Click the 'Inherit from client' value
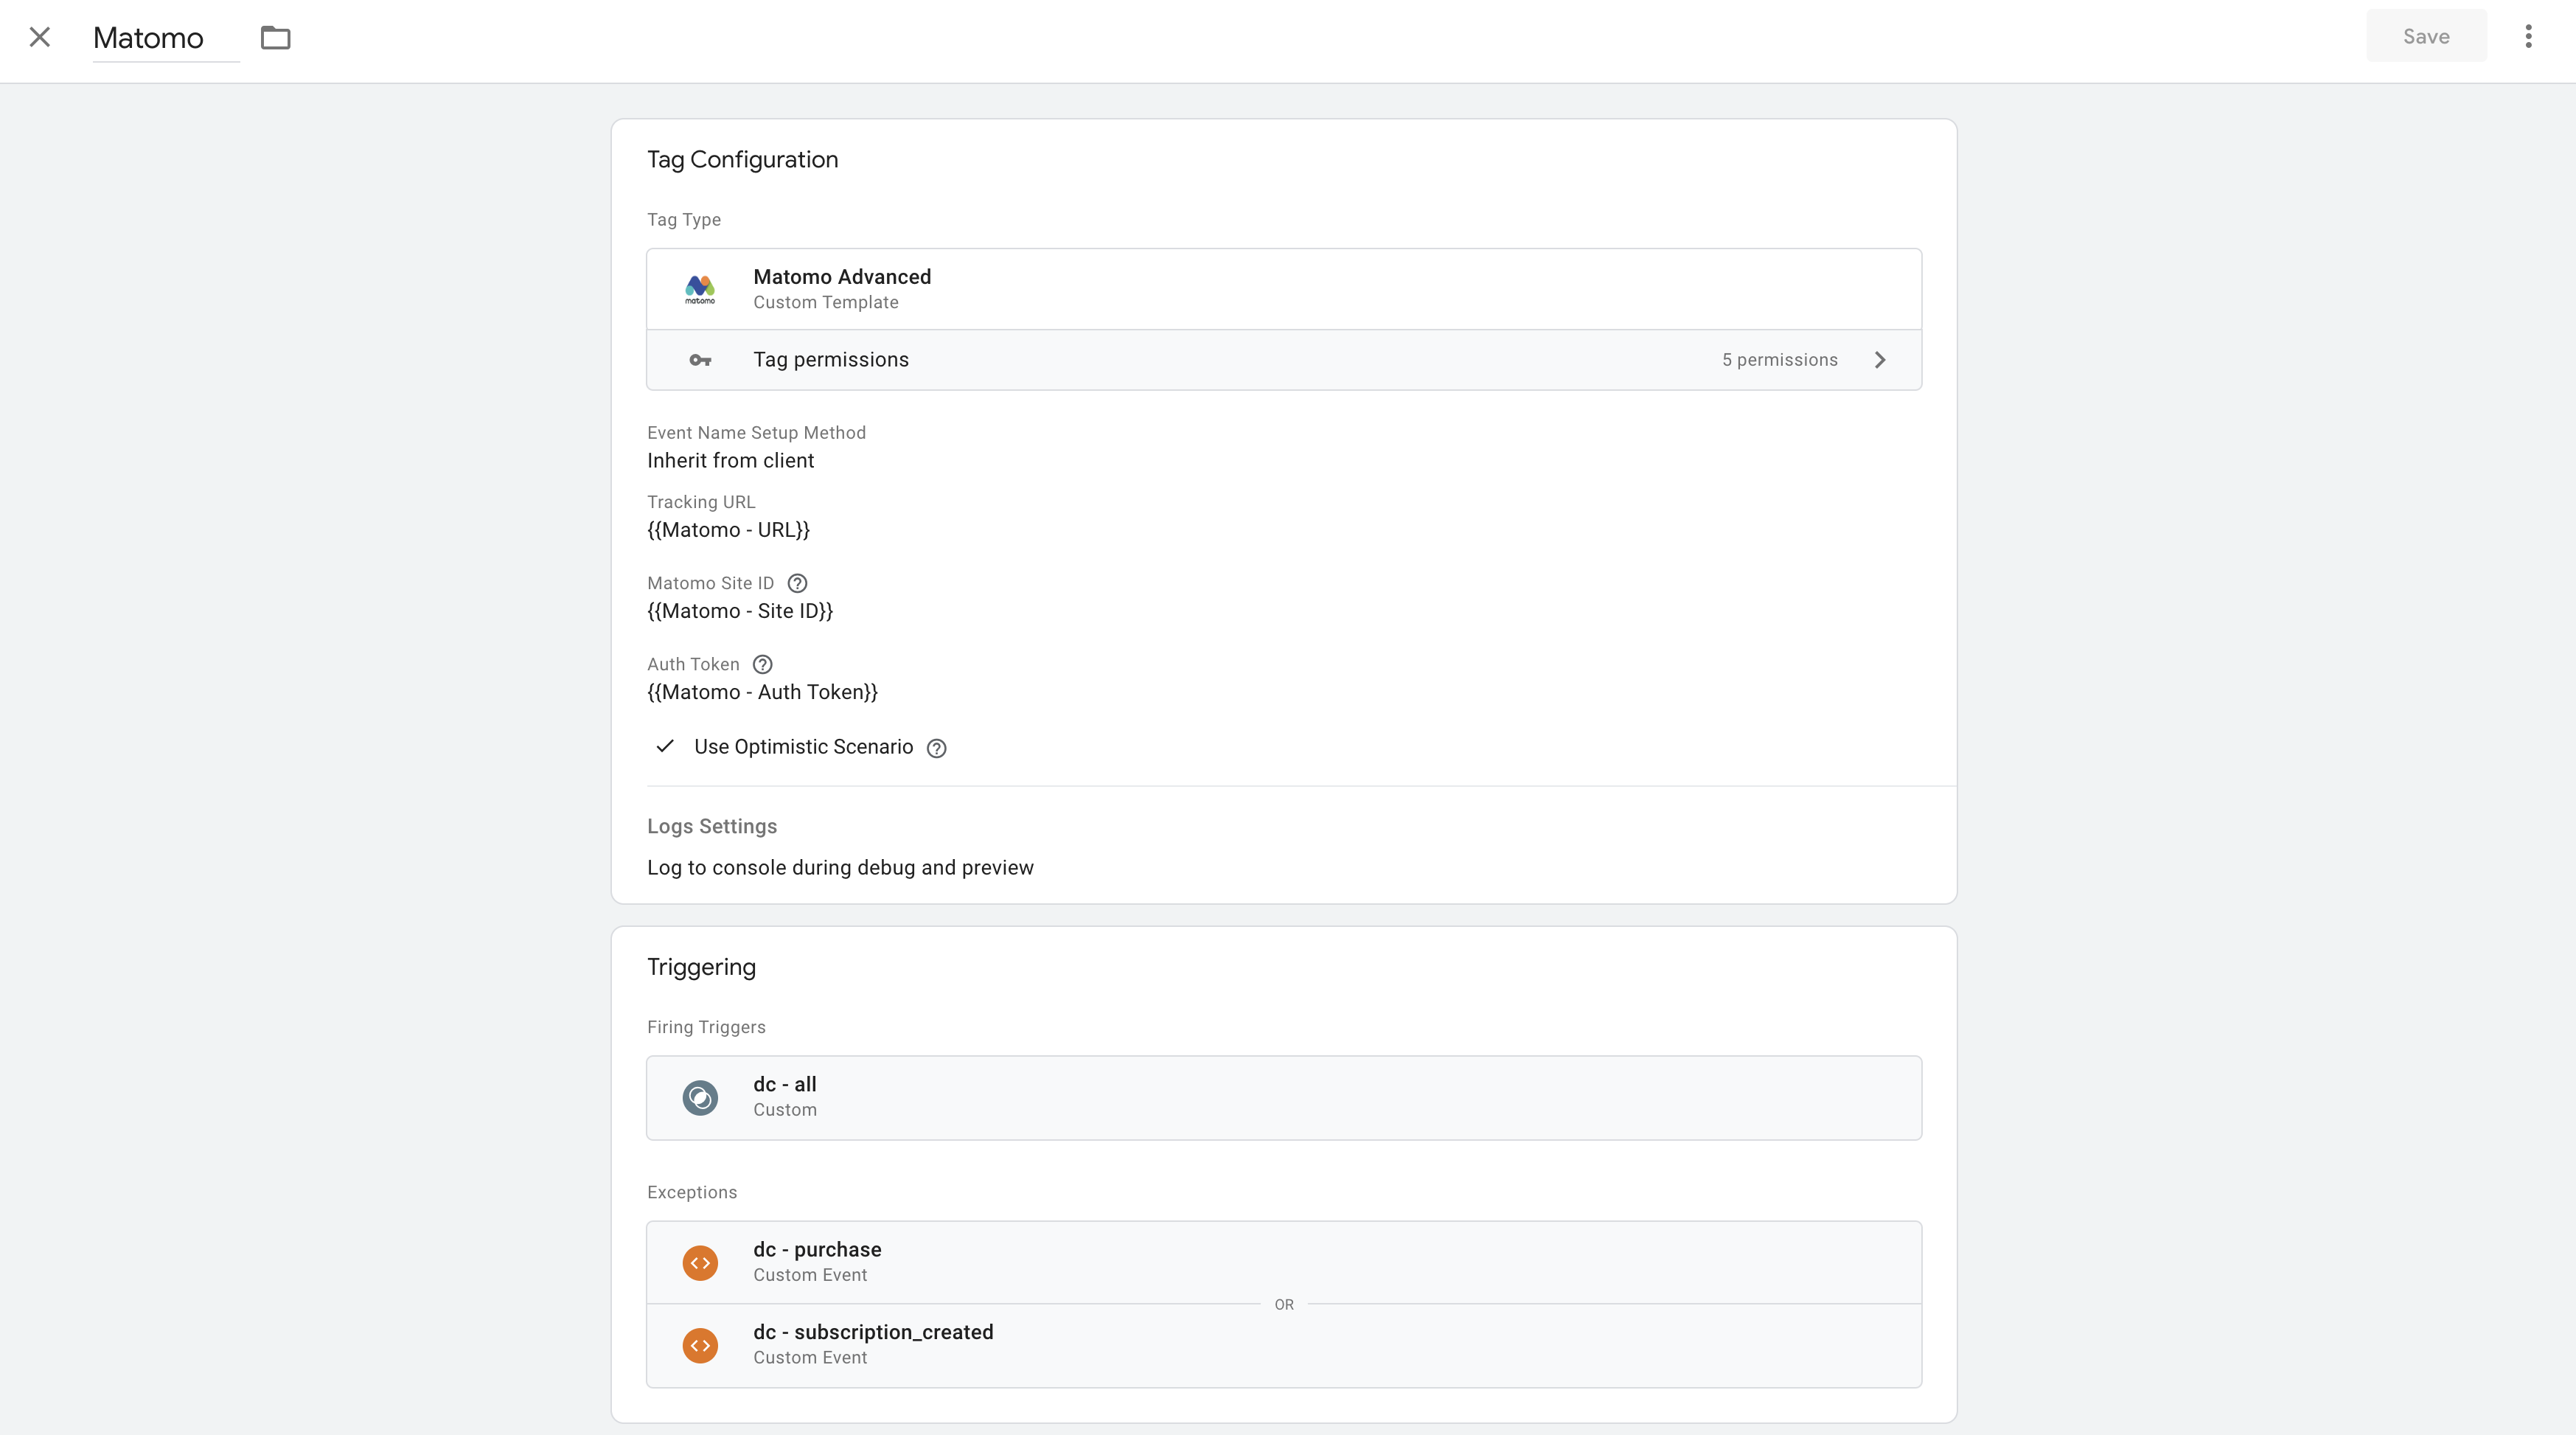 [x=730, y=460]
